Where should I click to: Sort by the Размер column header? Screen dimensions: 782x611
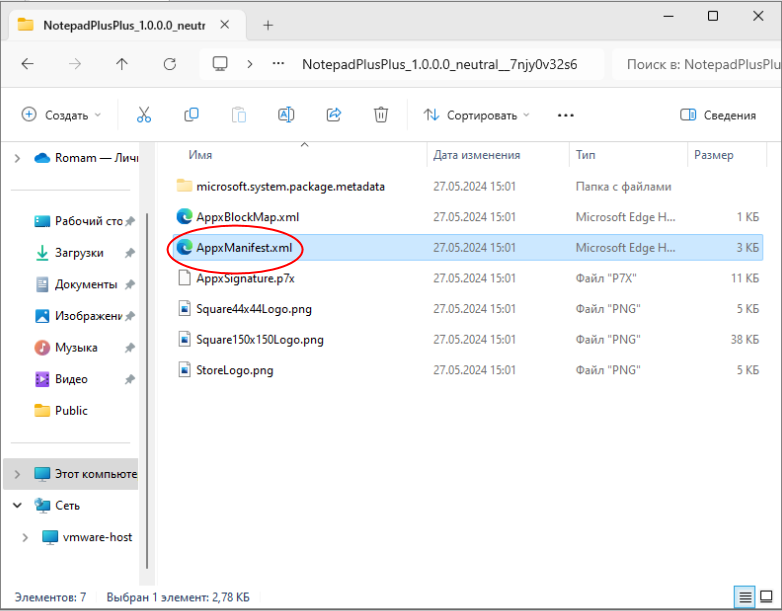(x=714, y=155)
